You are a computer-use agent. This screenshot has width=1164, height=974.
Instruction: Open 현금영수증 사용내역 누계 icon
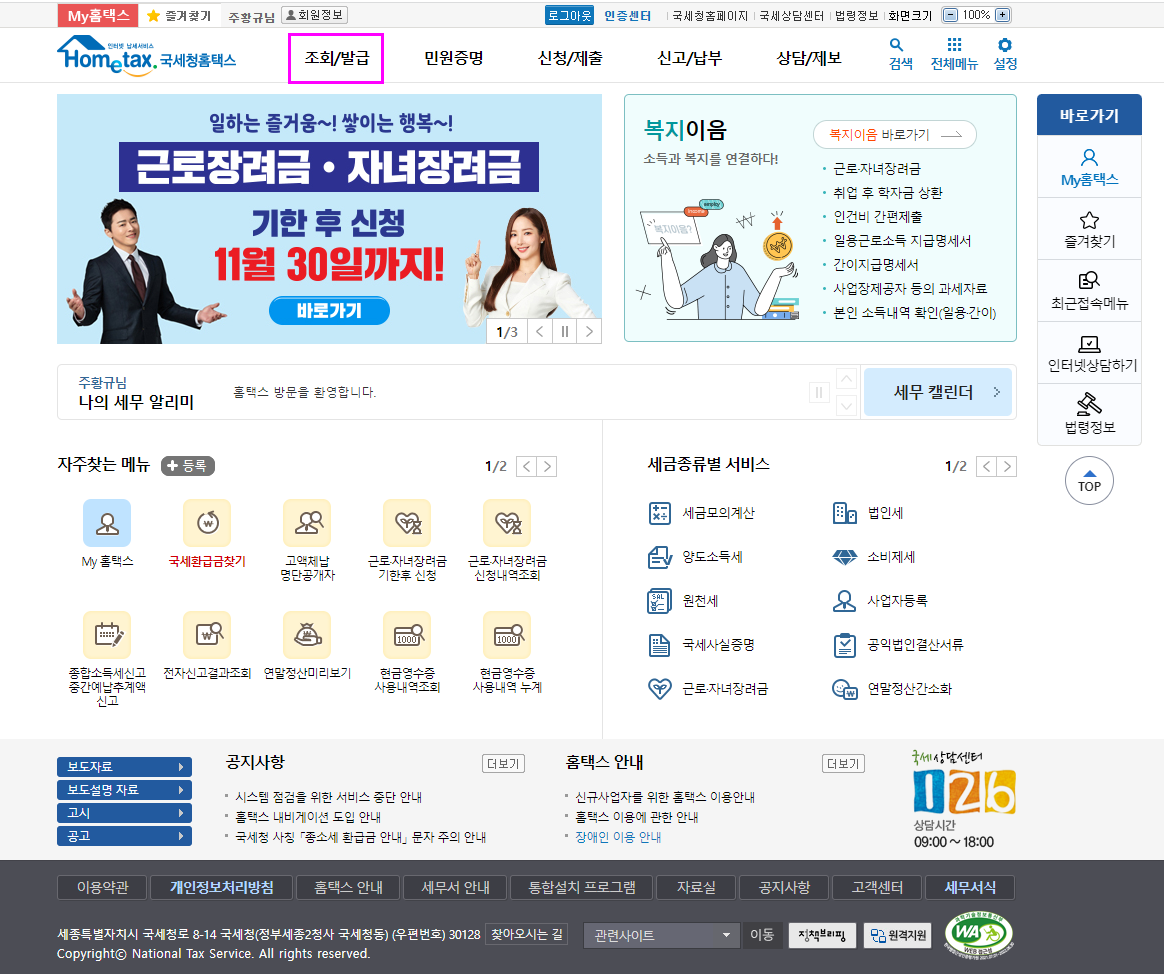(x=507, y=635)
